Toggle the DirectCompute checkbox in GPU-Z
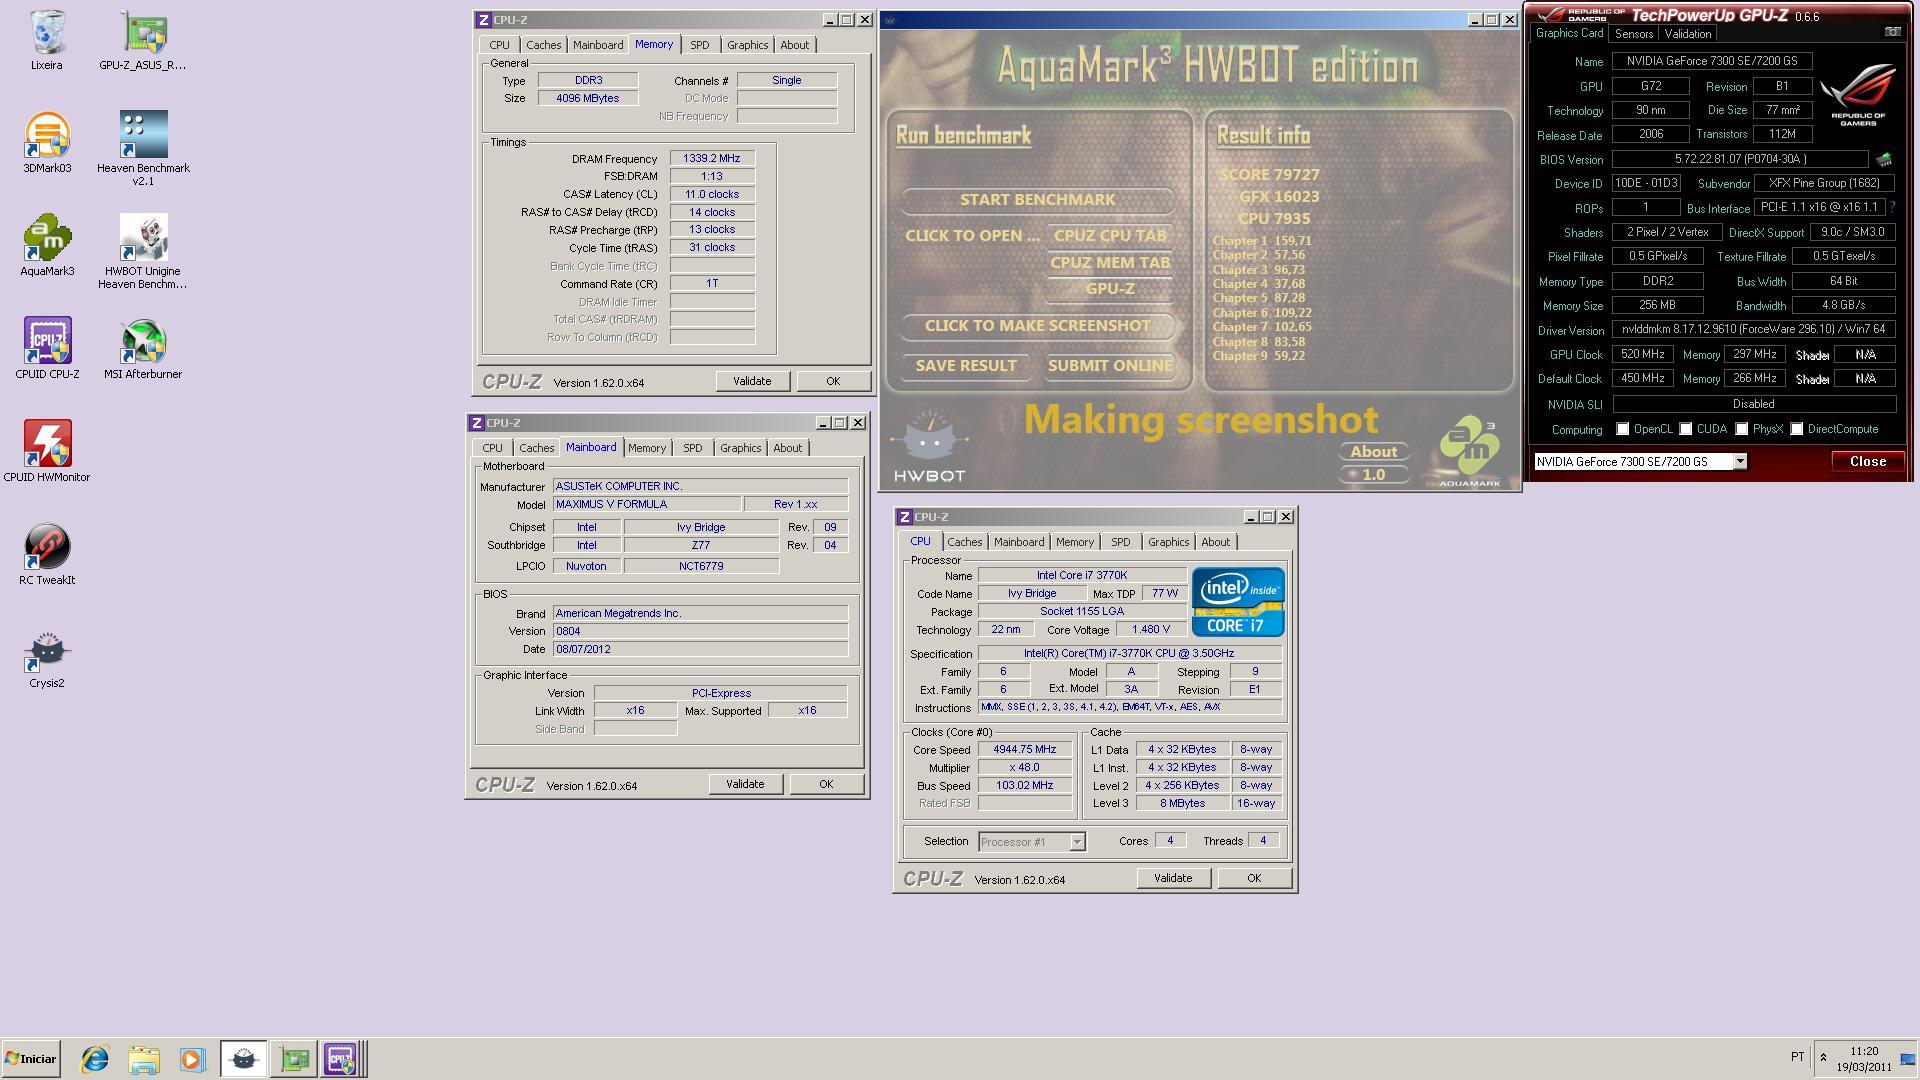 pos(1796,429)
